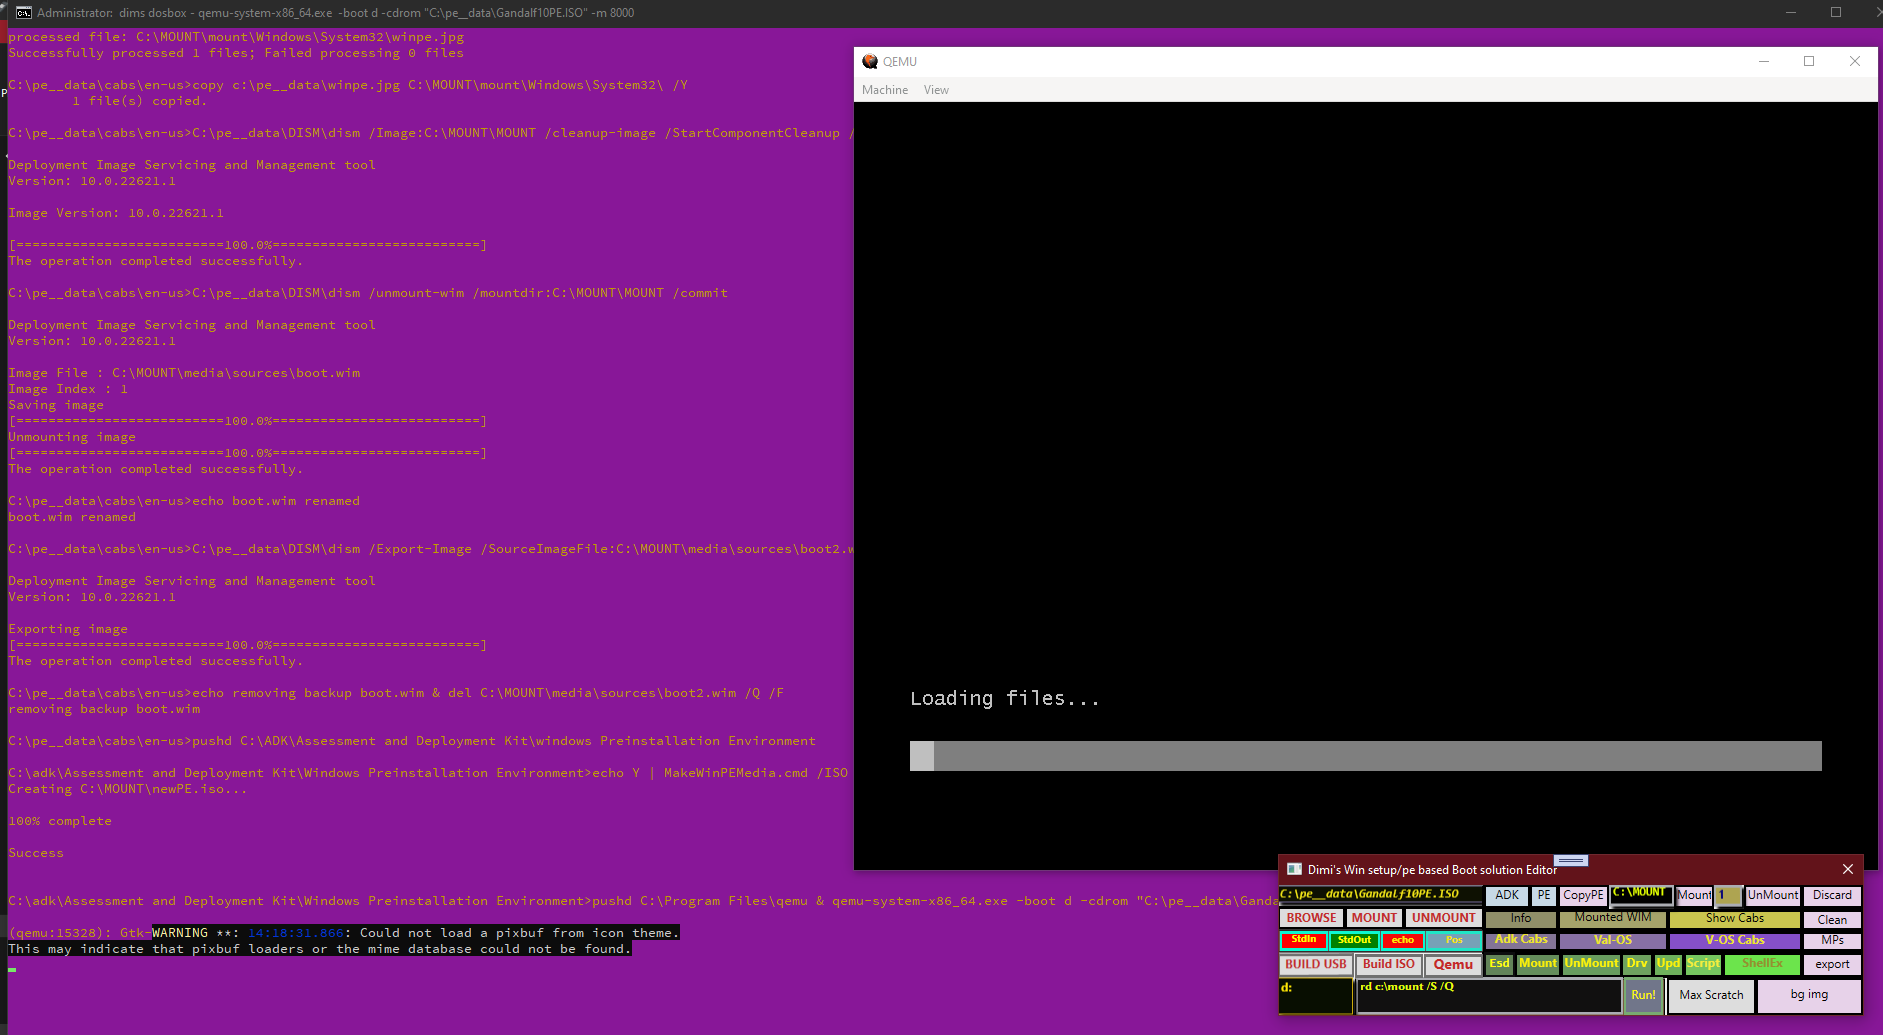Click the Drv icon

point(1637,964)
